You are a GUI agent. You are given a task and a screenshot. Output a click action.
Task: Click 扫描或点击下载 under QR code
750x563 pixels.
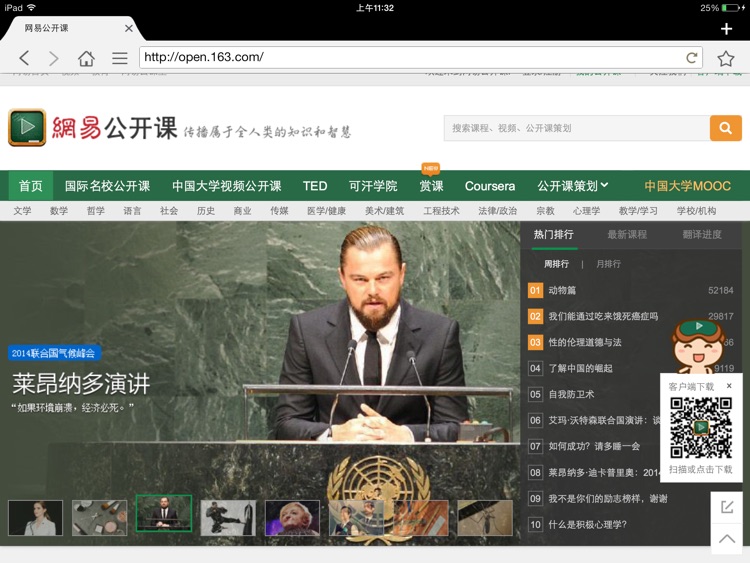[x=701, y=469]
